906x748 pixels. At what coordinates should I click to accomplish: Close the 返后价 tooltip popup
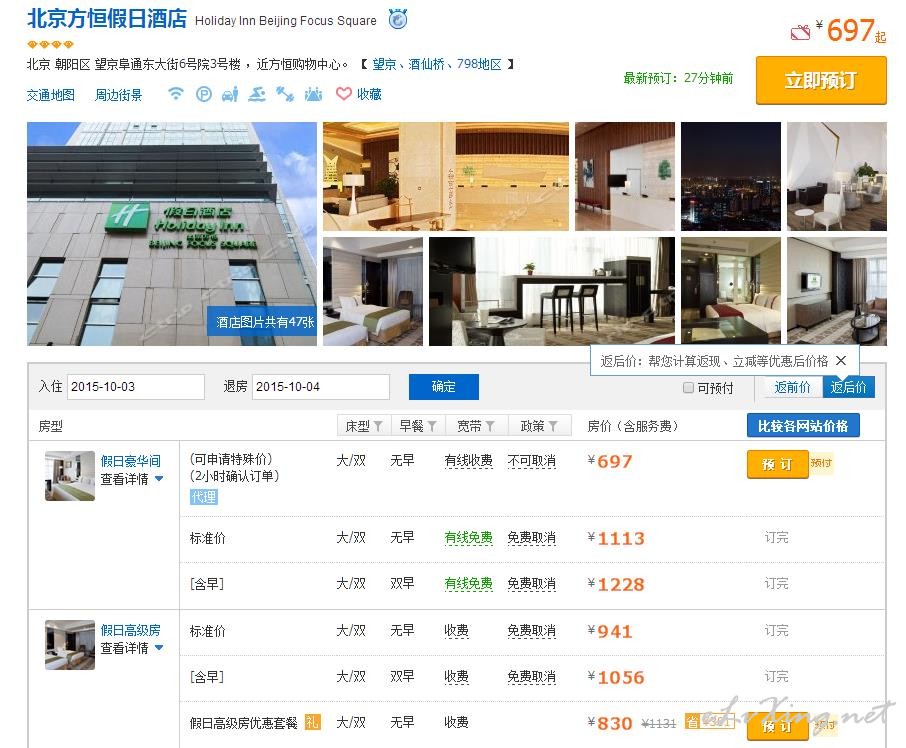click(x=841, y=360)
